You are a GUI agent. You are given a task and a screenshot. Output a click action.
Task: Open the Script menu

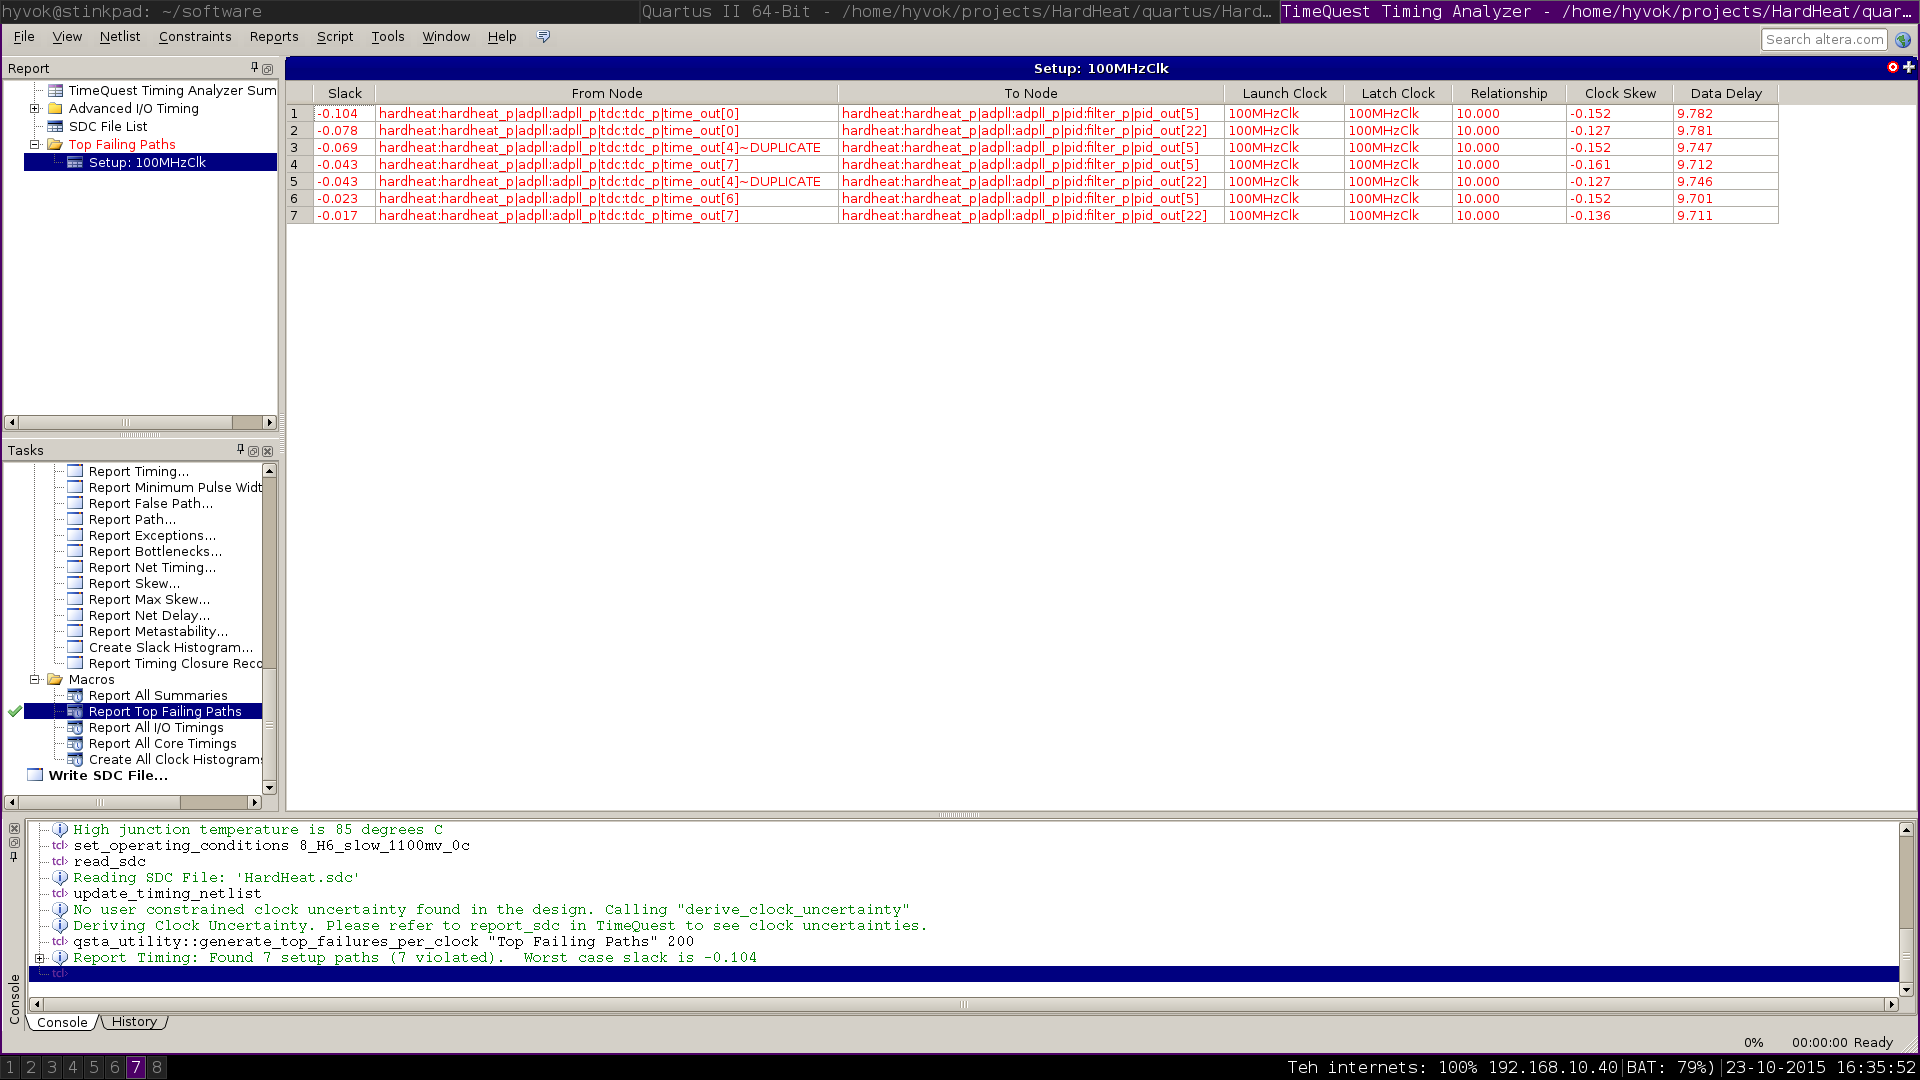(x=335, y=36)
